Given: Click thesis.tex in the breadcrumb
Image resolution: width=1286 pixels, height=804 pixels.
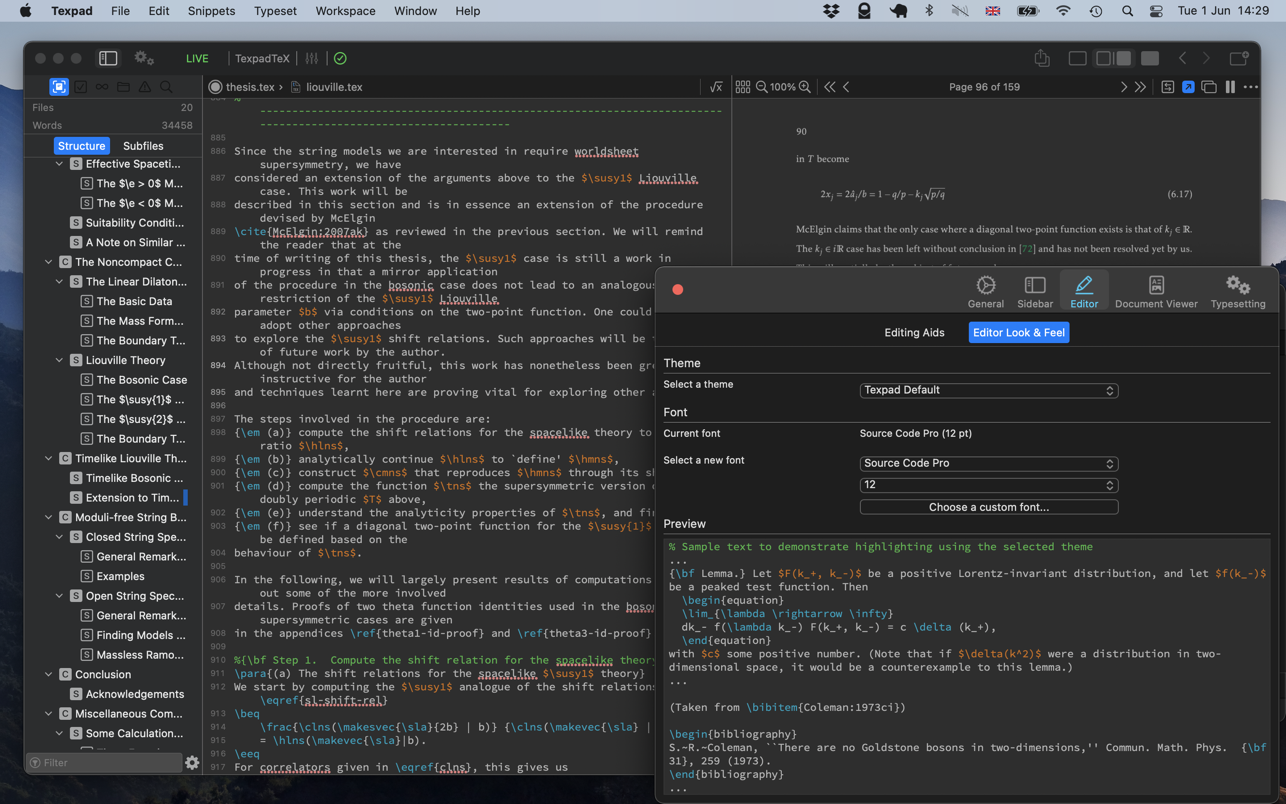Looking at the screenshot, I should (250, 87).
